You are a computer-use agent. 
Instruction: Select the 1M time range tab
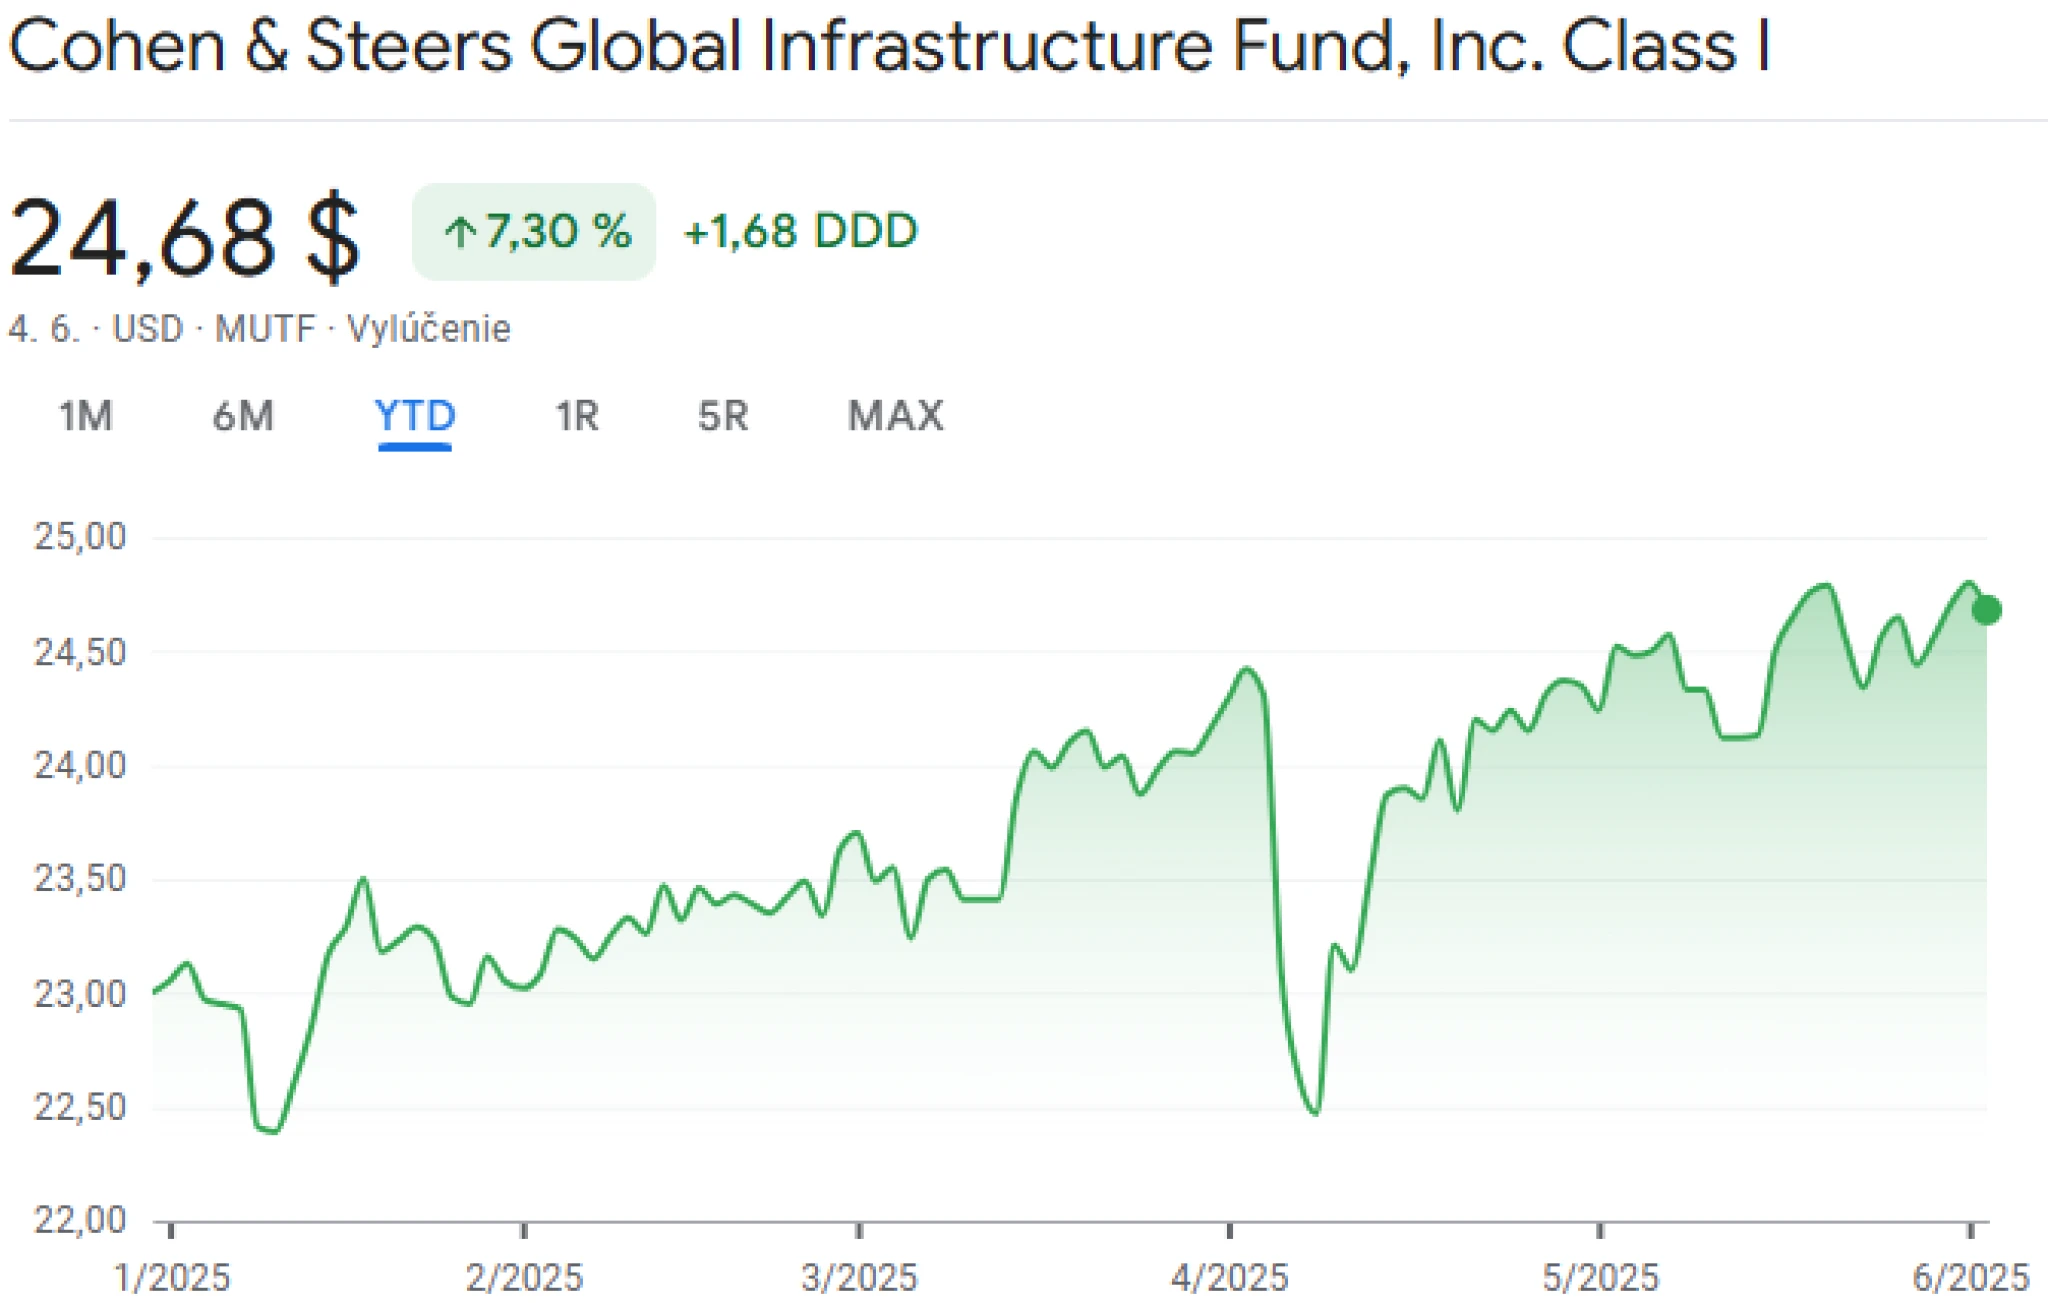(x=85, y=415)
